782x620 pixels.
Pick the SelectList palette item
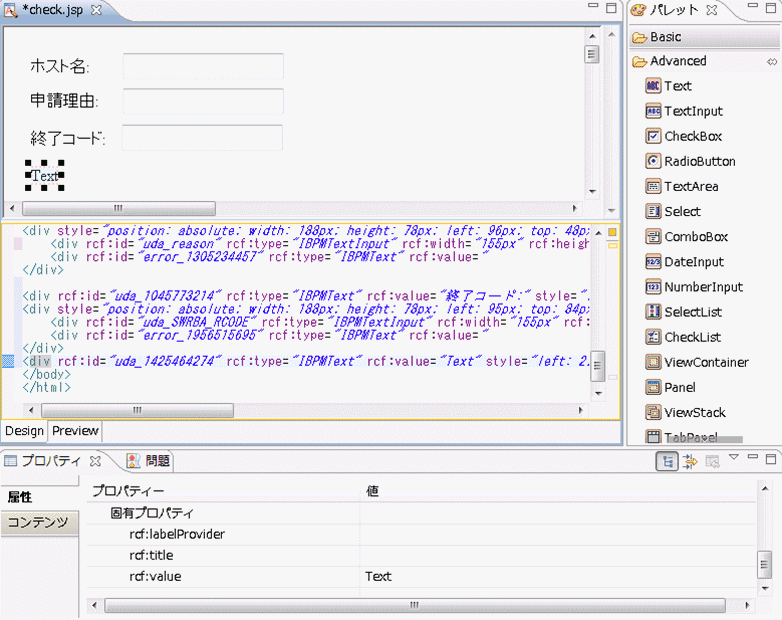point(693,312)
